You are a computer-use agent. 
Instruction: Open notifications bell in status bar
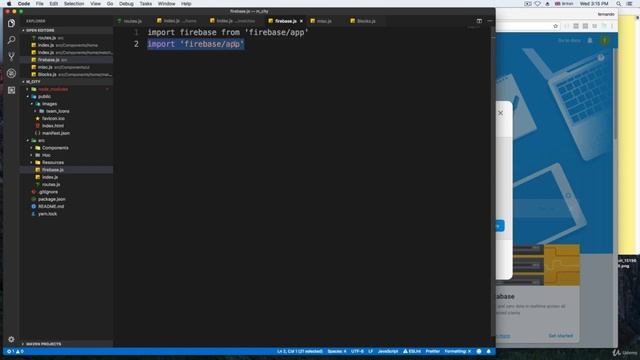pyautogui.click(x=488, y=351)
